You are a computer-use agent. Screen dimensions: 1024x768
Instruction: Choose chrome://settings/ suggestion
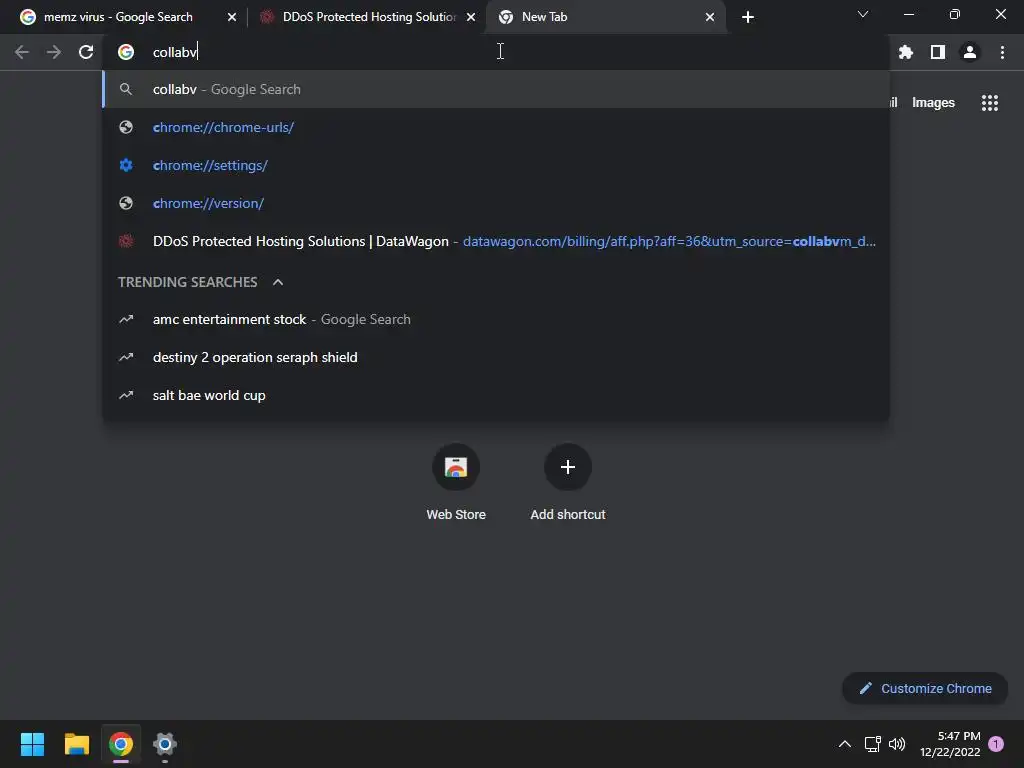[x=496, y=165]
